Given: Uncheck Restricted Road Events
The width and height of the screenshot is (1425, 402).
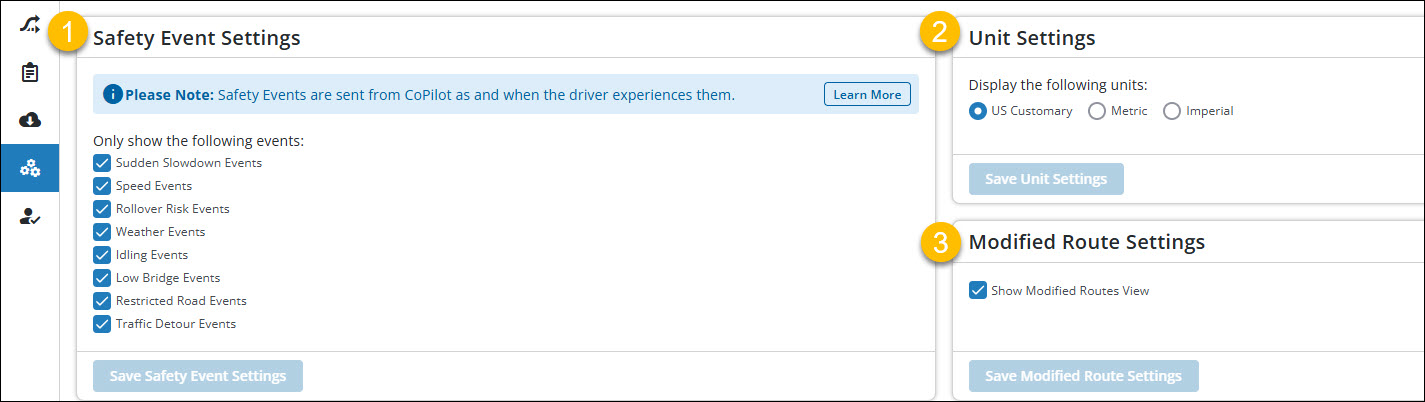Looking at the screenshot, I should 102,300.
